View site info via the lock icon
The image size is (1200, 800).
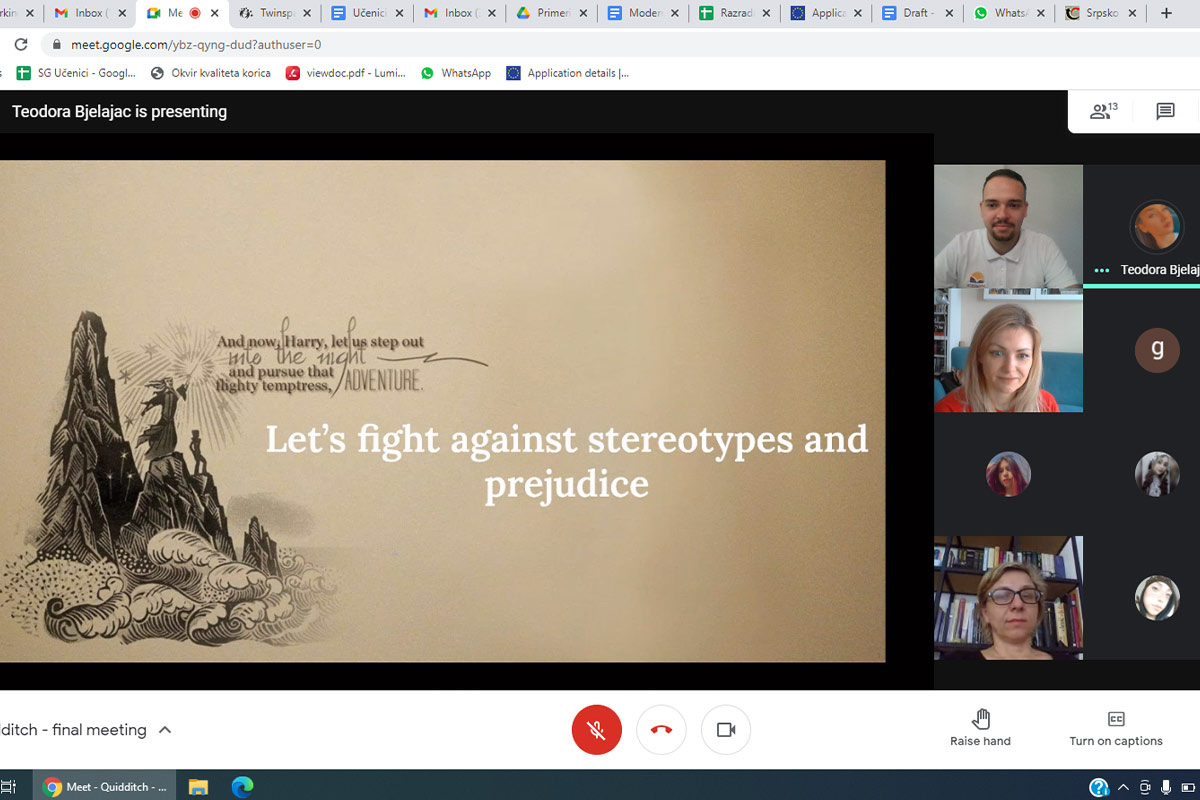[56, 45]
